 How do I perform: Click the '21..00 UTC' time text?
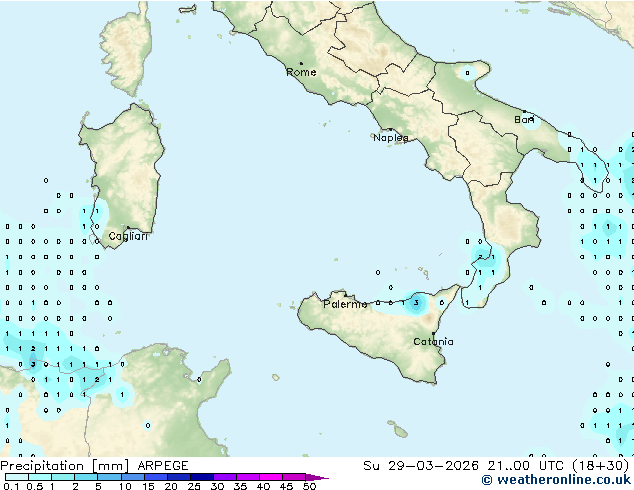click(526, 466)
